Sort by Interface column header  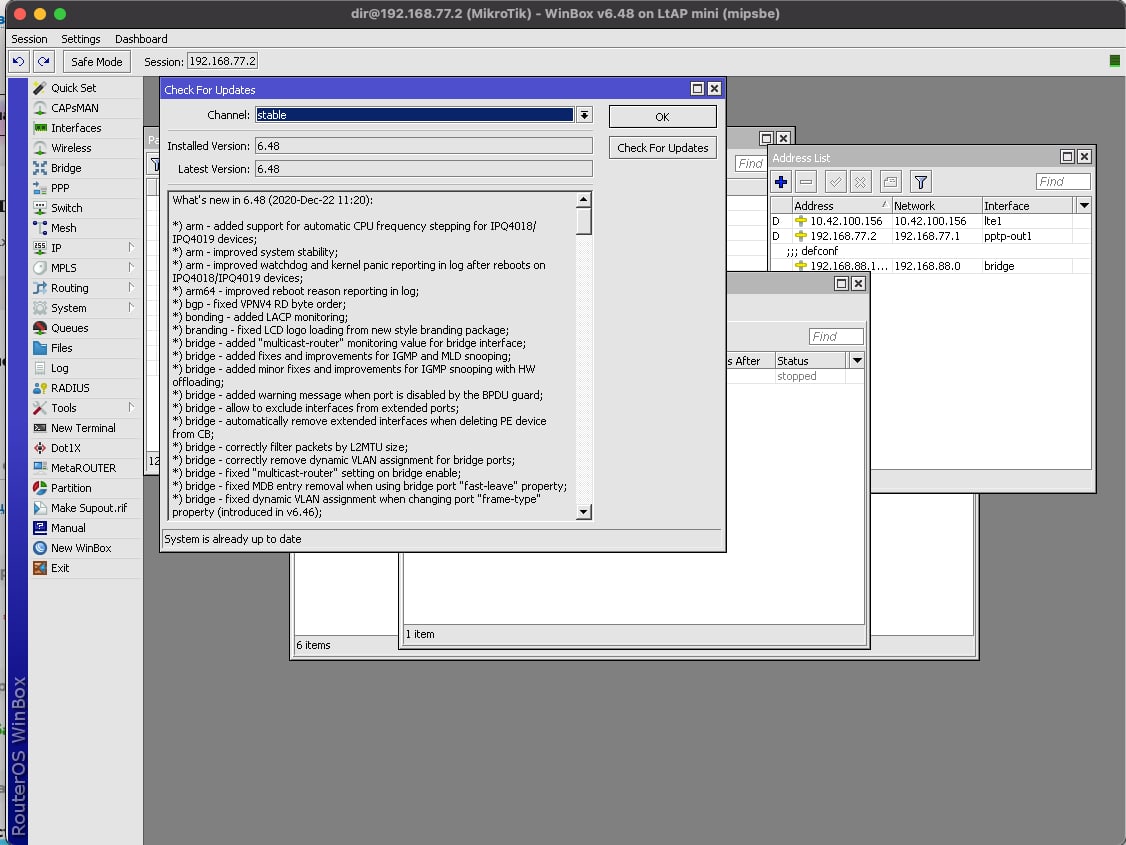pyautogui.click(x=1028, y=206)
